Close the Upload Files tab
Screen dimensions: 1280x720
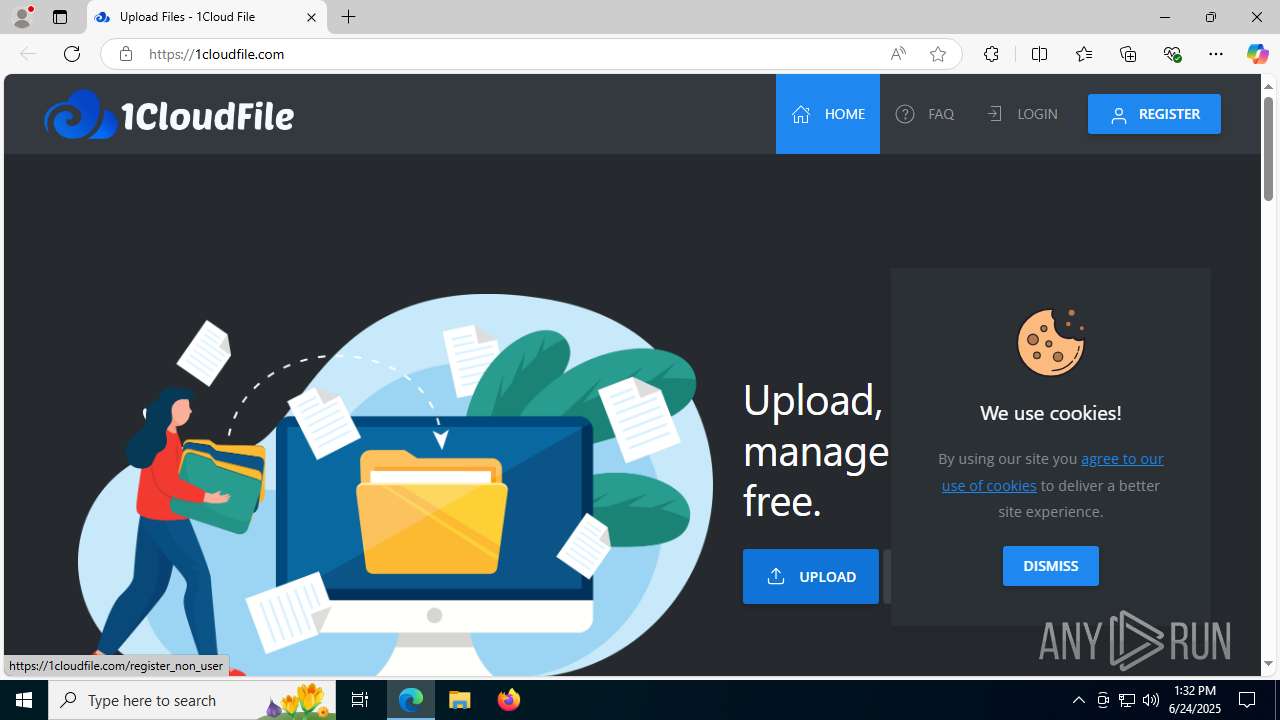coord(311,17)
